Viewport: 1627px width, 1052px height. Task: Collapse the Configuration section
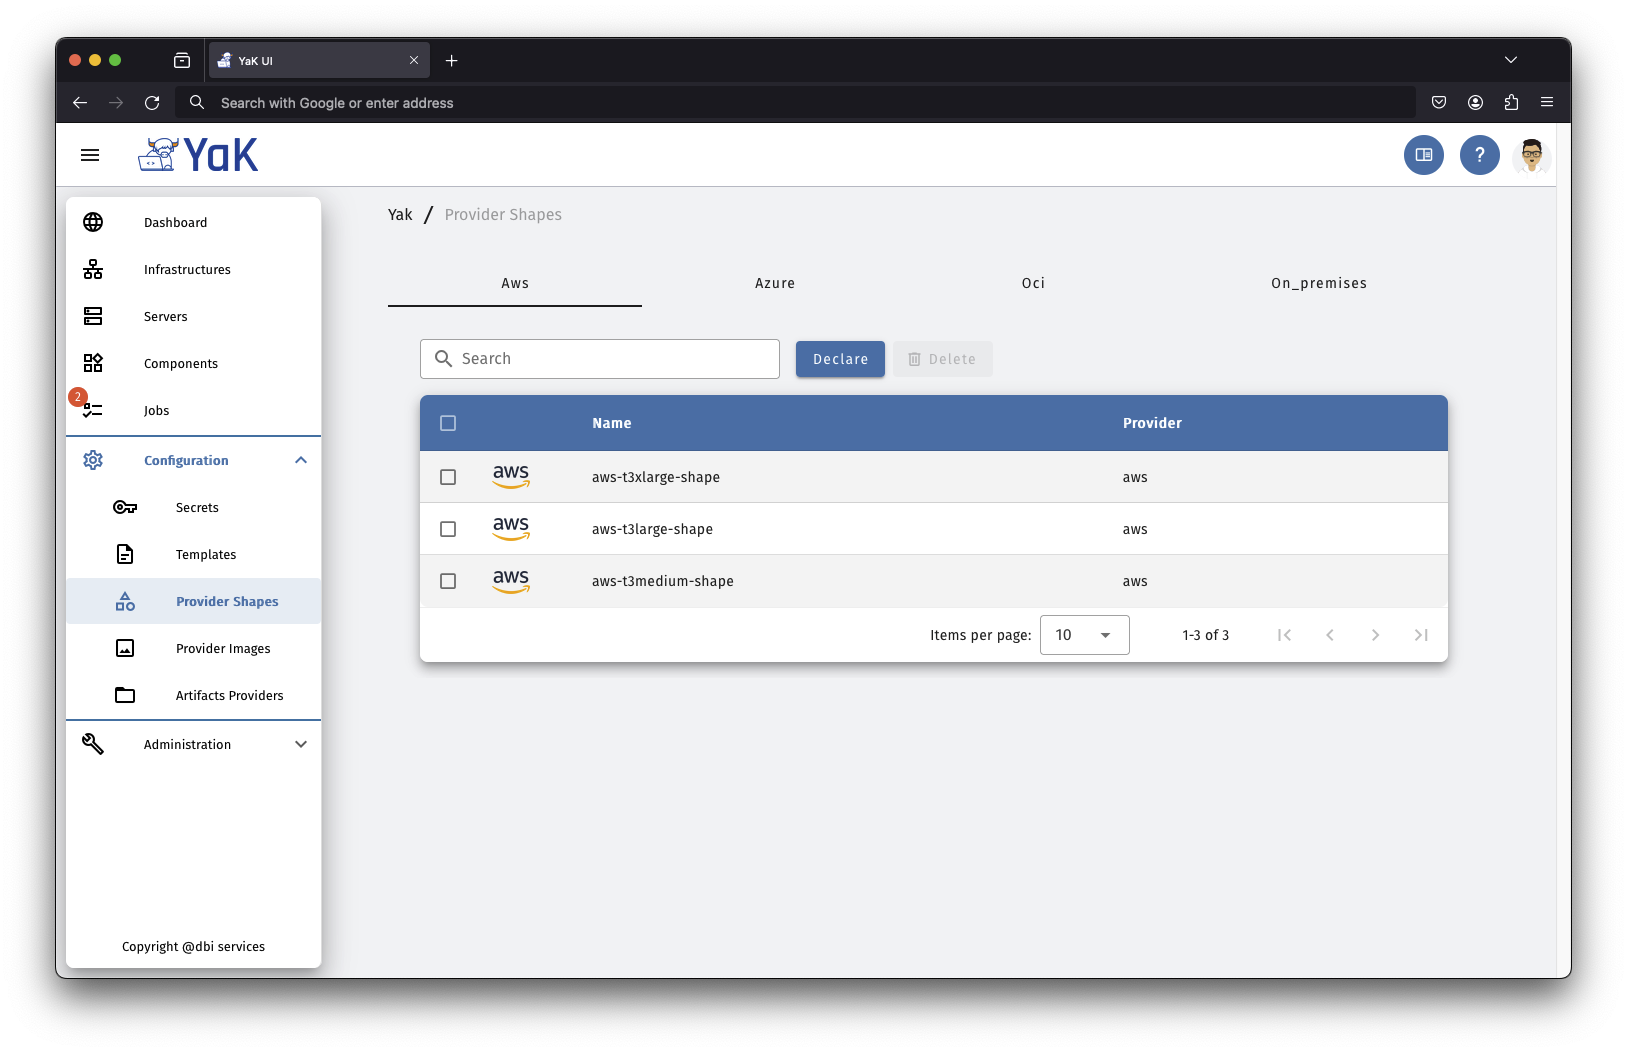pos(301,460)
